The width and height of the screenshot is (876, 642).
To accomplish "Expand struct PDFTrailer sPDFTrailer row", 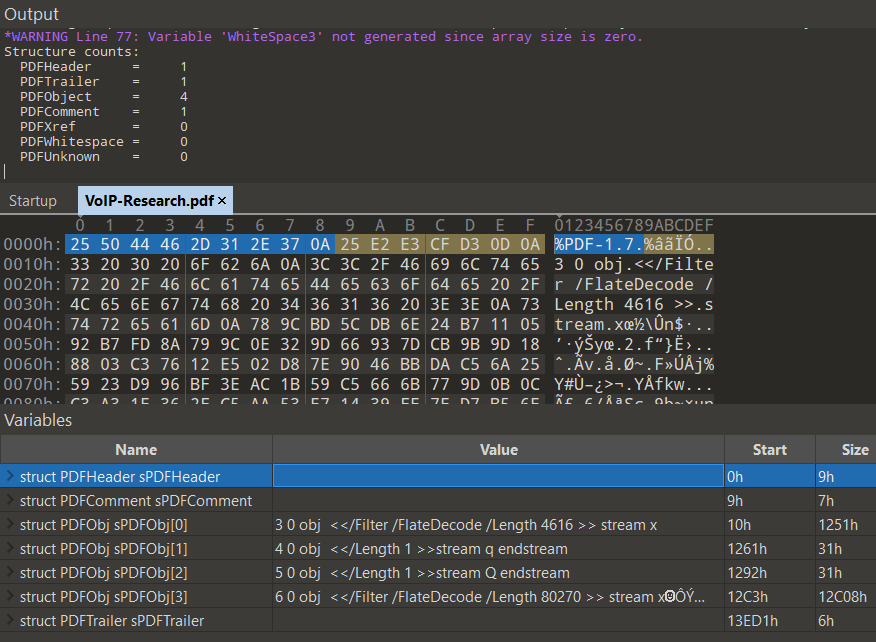I will coord(9,620).
